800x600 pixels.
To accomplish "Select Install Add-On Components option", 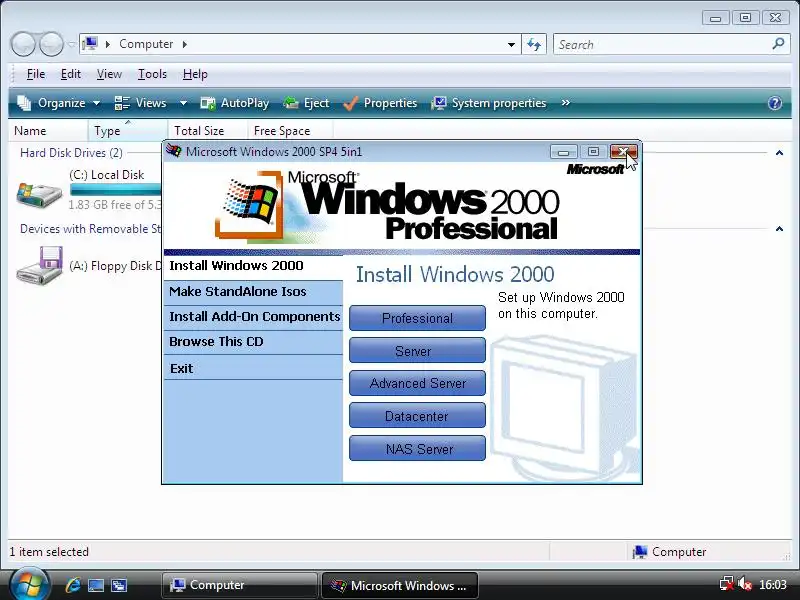I will [253, 317].
